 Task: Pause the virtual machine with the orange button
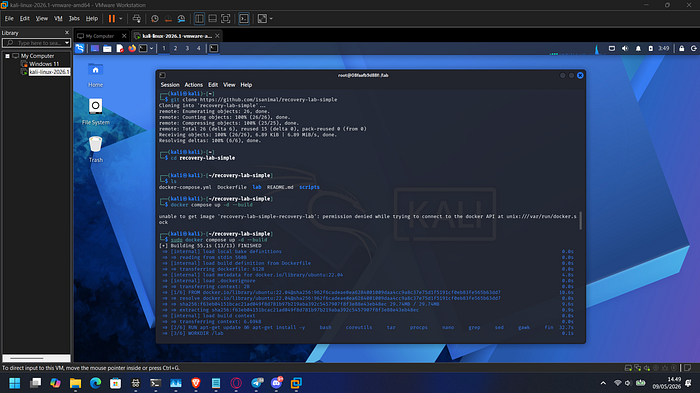pos(112,19)
